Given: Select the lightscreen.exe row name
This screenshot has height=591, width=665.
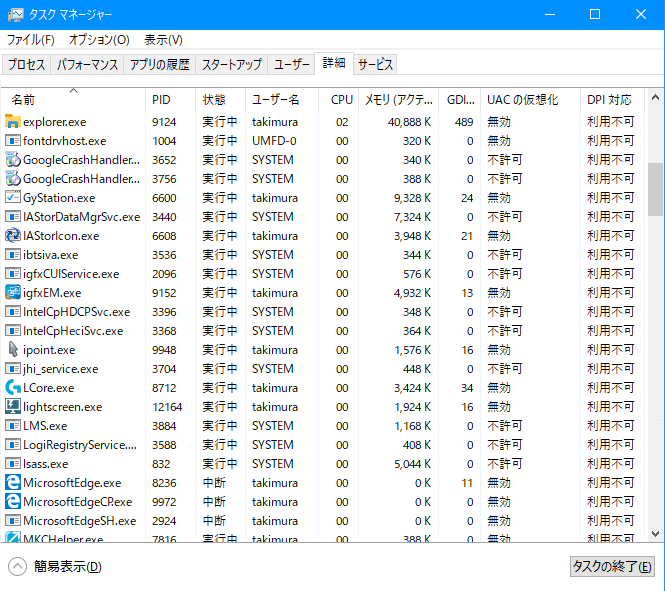Looking at the screenshot, I should (x=62, y=407).
